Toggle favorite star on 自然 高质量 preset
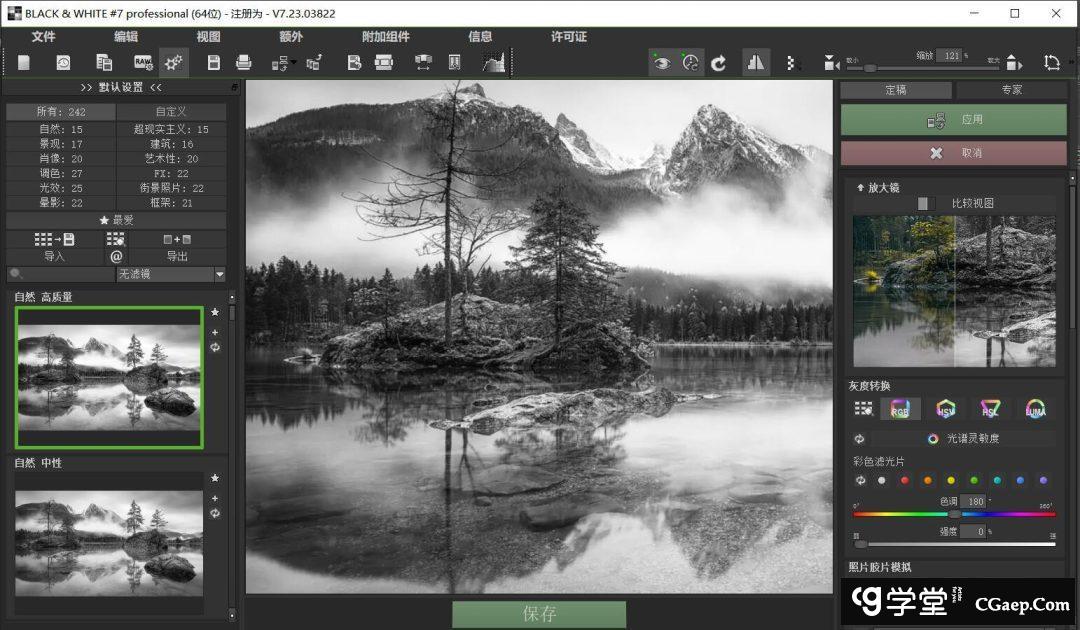 [x=215, y=312]
